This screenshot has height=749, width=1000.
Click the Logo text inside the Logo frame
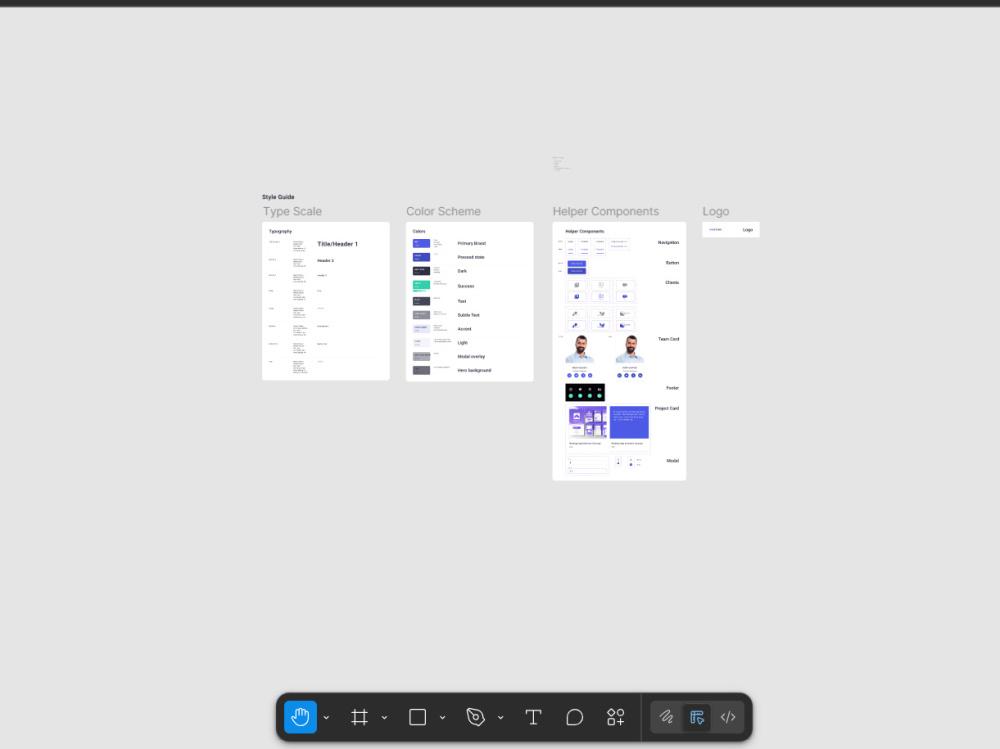point(747,230)
